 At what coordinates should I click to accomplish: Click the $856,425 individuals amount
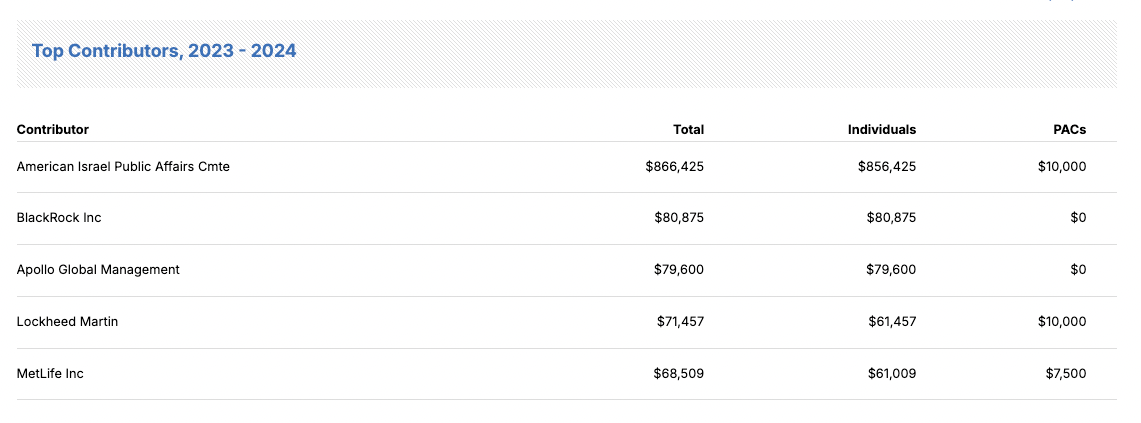[886, 167]
